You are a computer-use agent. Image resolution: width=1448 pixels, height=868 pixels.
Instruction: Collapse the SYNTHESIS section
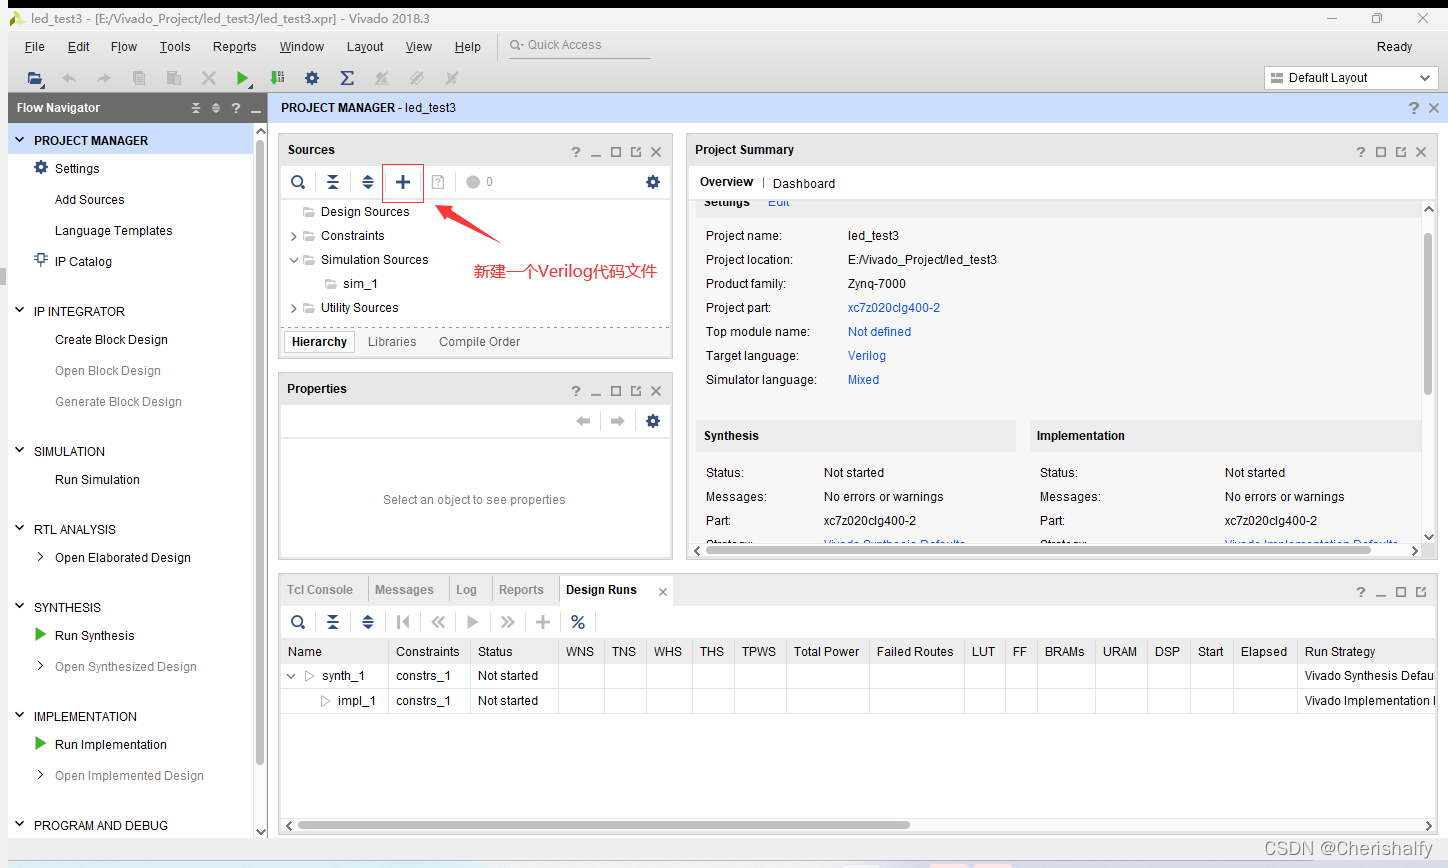(20, 607)
